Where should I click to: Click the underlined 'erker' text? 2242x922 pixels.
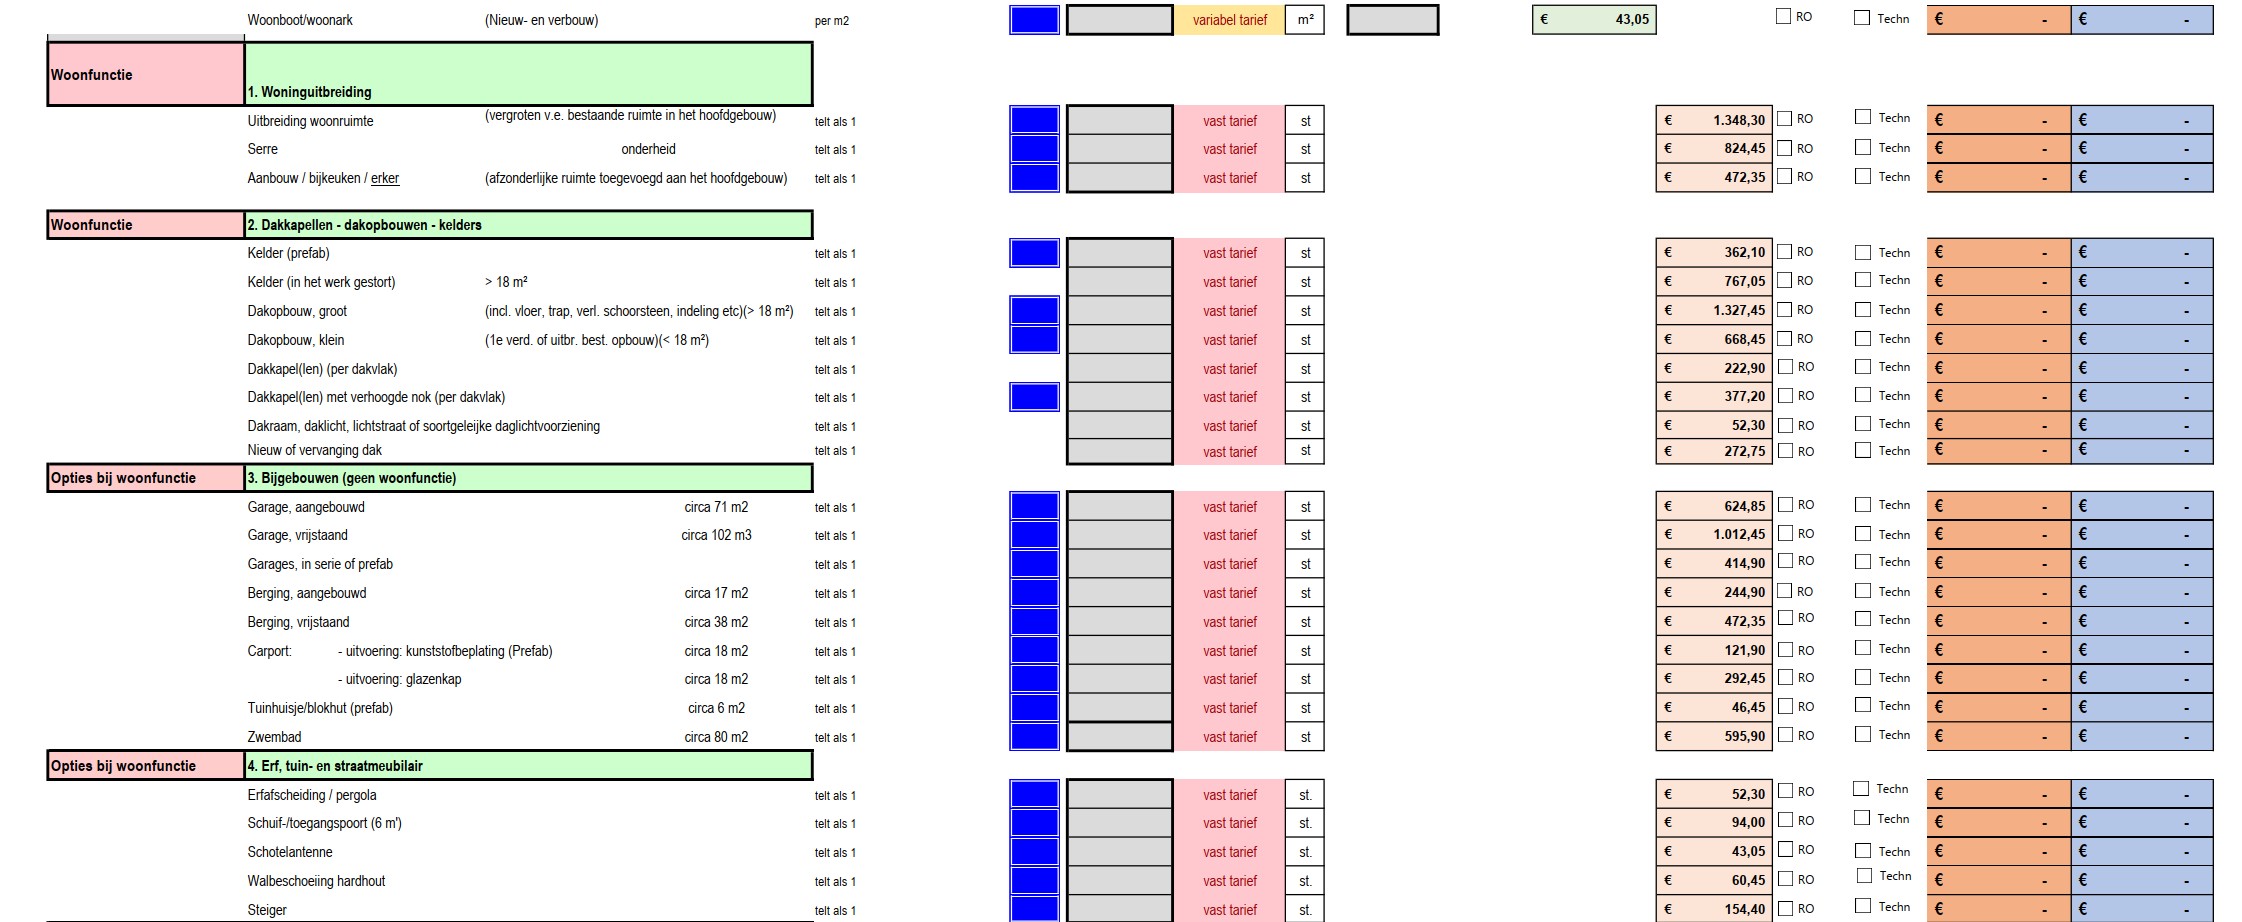(385, 179)
